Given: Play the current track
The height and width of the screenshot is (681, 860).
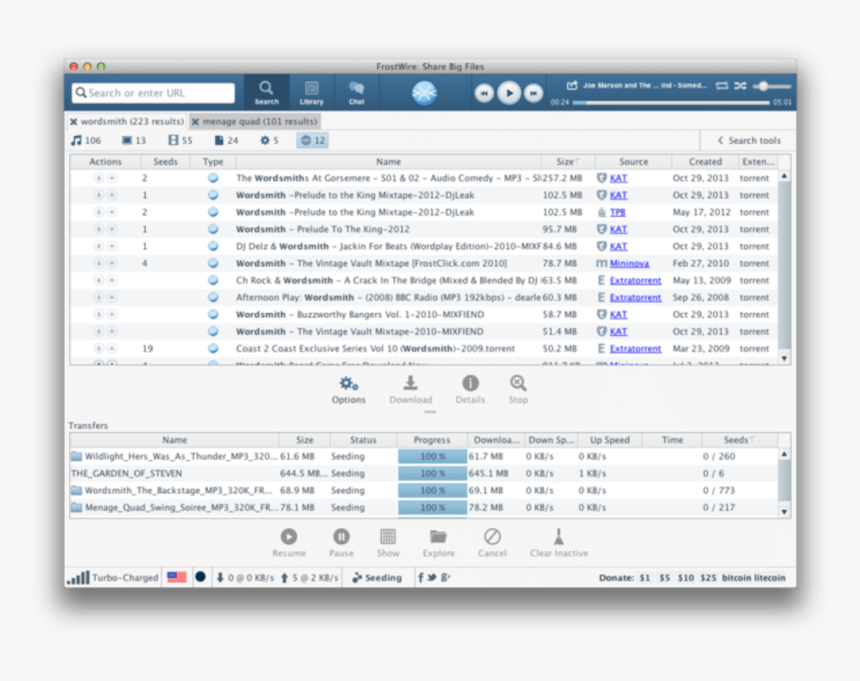Looking at the screenshot, I should (509, 93).
